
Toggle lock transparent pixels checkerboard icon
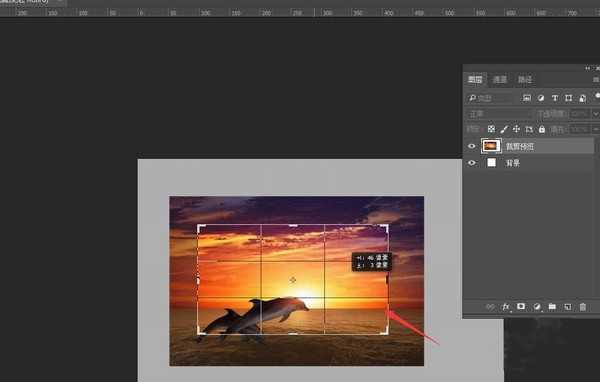(x=491, y=129)
